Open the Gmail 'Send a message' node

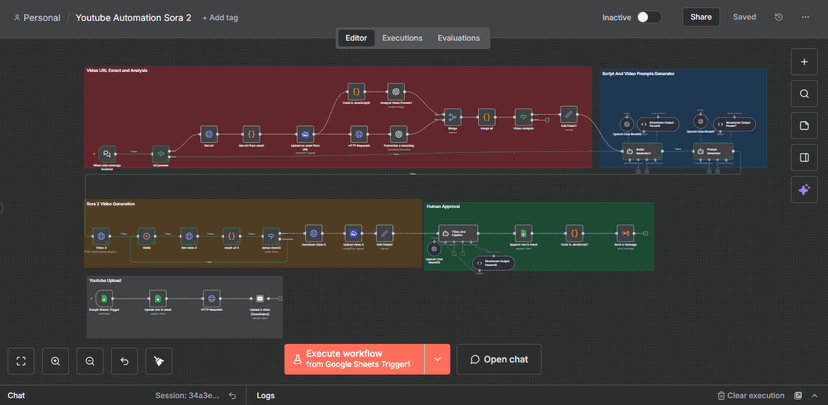point(625,233)
